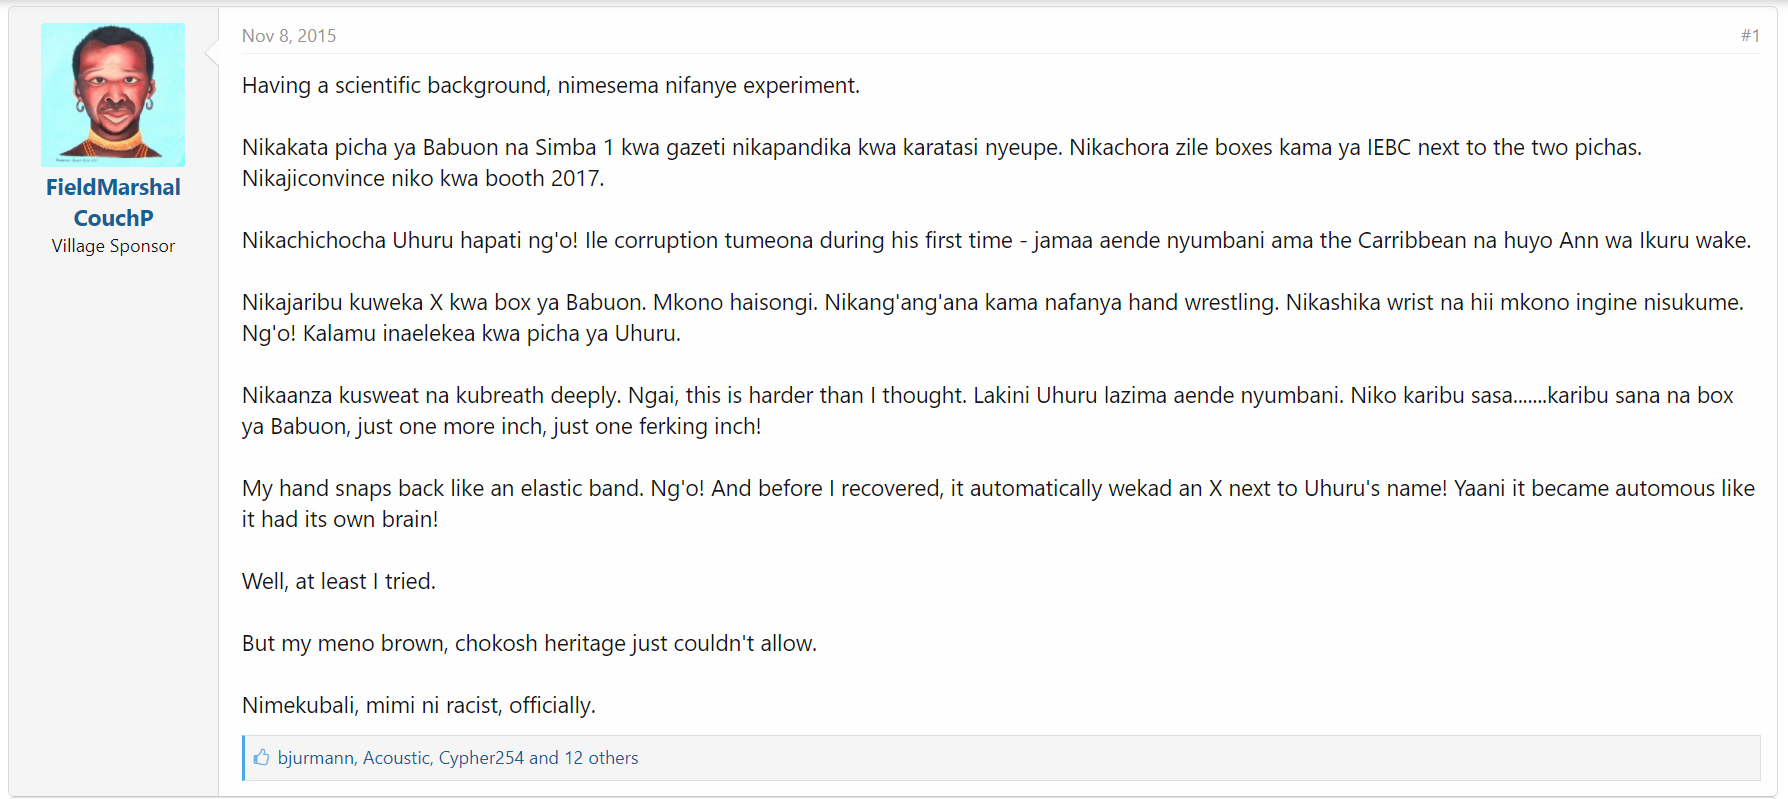Viewport: 1788px width, 799px height.
Task: Open FieldMarshal CouchP's avatar image
Action: coord(113,95)
